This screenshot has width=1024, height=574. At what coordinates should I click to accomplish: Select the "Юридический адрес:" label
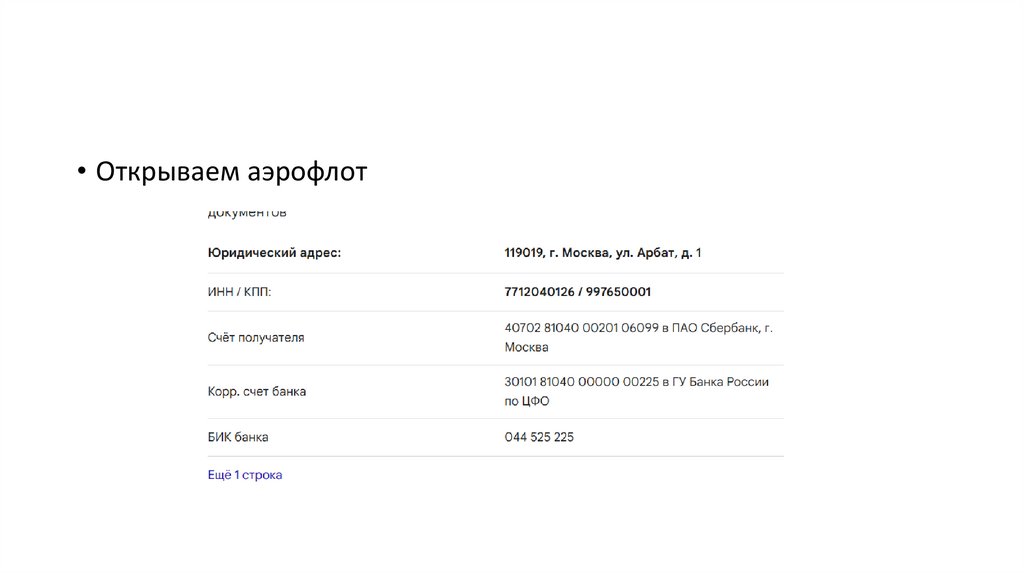point(274,253)
